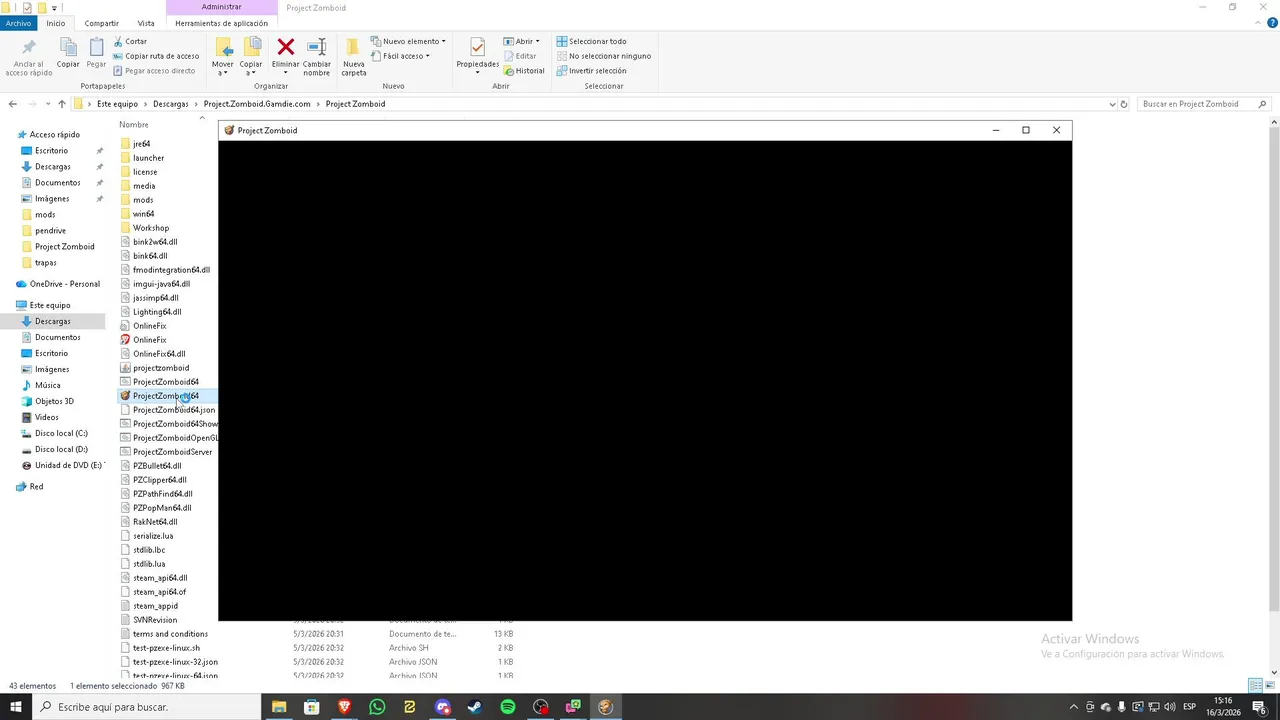1280x720 pixels.
Task: Open the notification center icon
Action: (1259, 707)
